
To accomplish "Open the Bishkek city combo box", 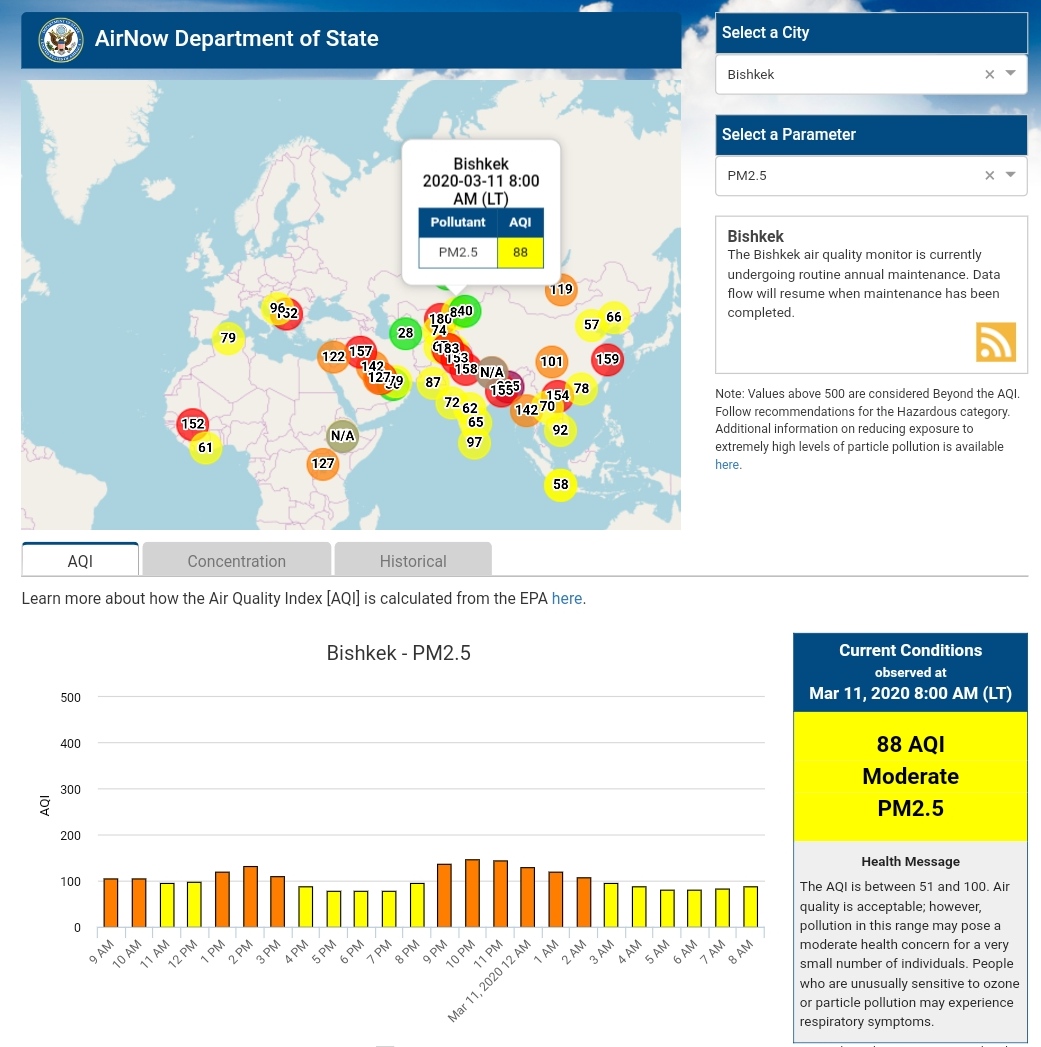I will (x=850, y=74).
